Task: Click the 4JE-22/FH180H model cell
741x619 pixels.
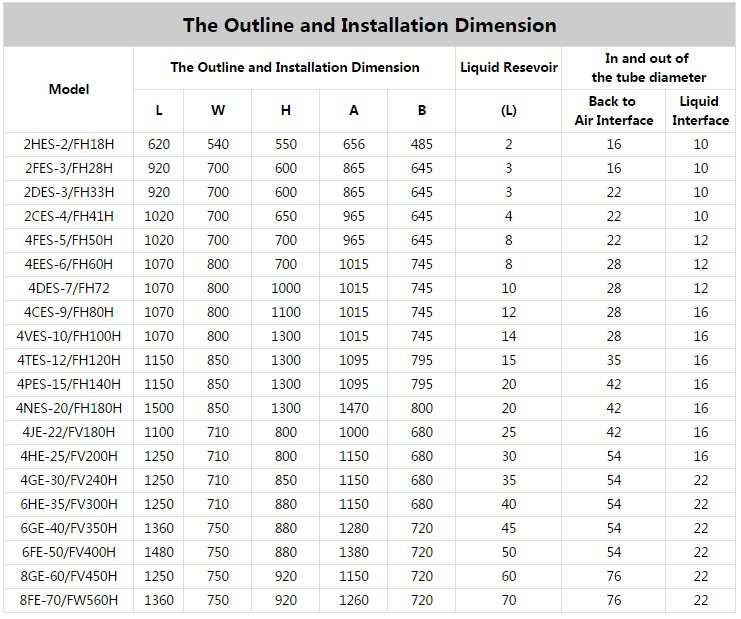Action: coord(68,432)
